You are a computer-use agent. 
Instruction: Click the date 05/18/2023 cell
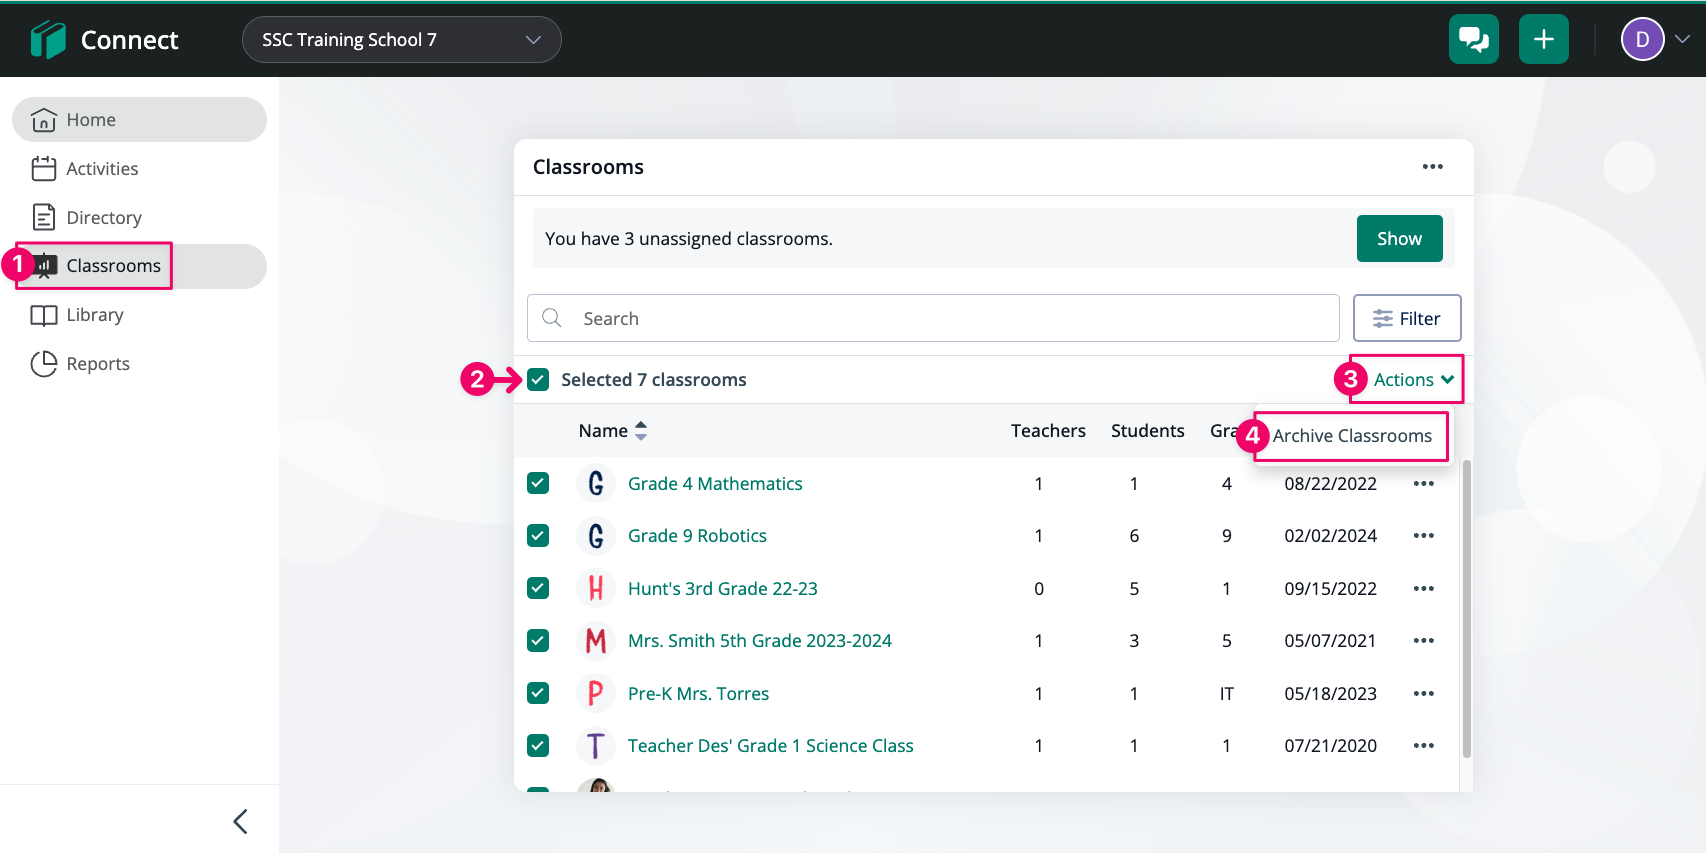(x=1330, y=694)
